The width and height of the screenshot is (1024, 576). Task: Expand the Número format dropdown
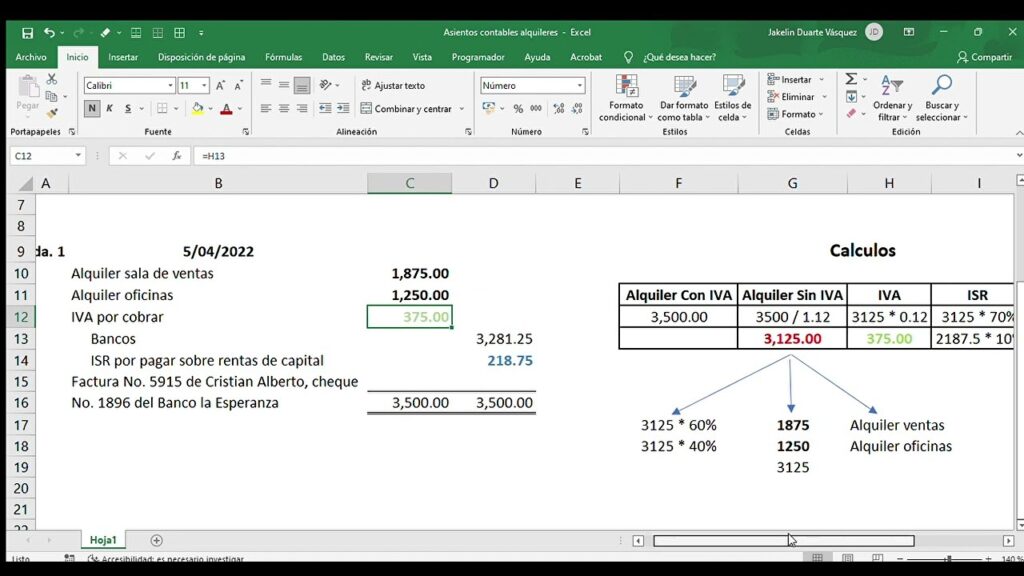pyautogui.click(x=579, y=86)
